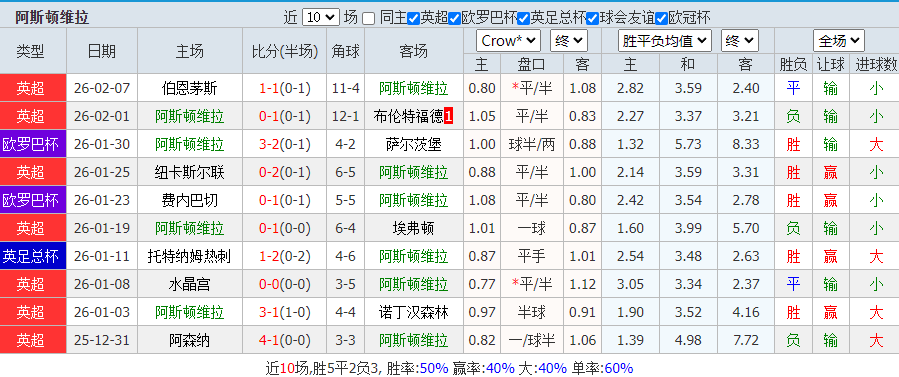Open 诺丁汉森林 team link
Image resolution: width=899 pixels, height=377 pixels.
[413, 312]
